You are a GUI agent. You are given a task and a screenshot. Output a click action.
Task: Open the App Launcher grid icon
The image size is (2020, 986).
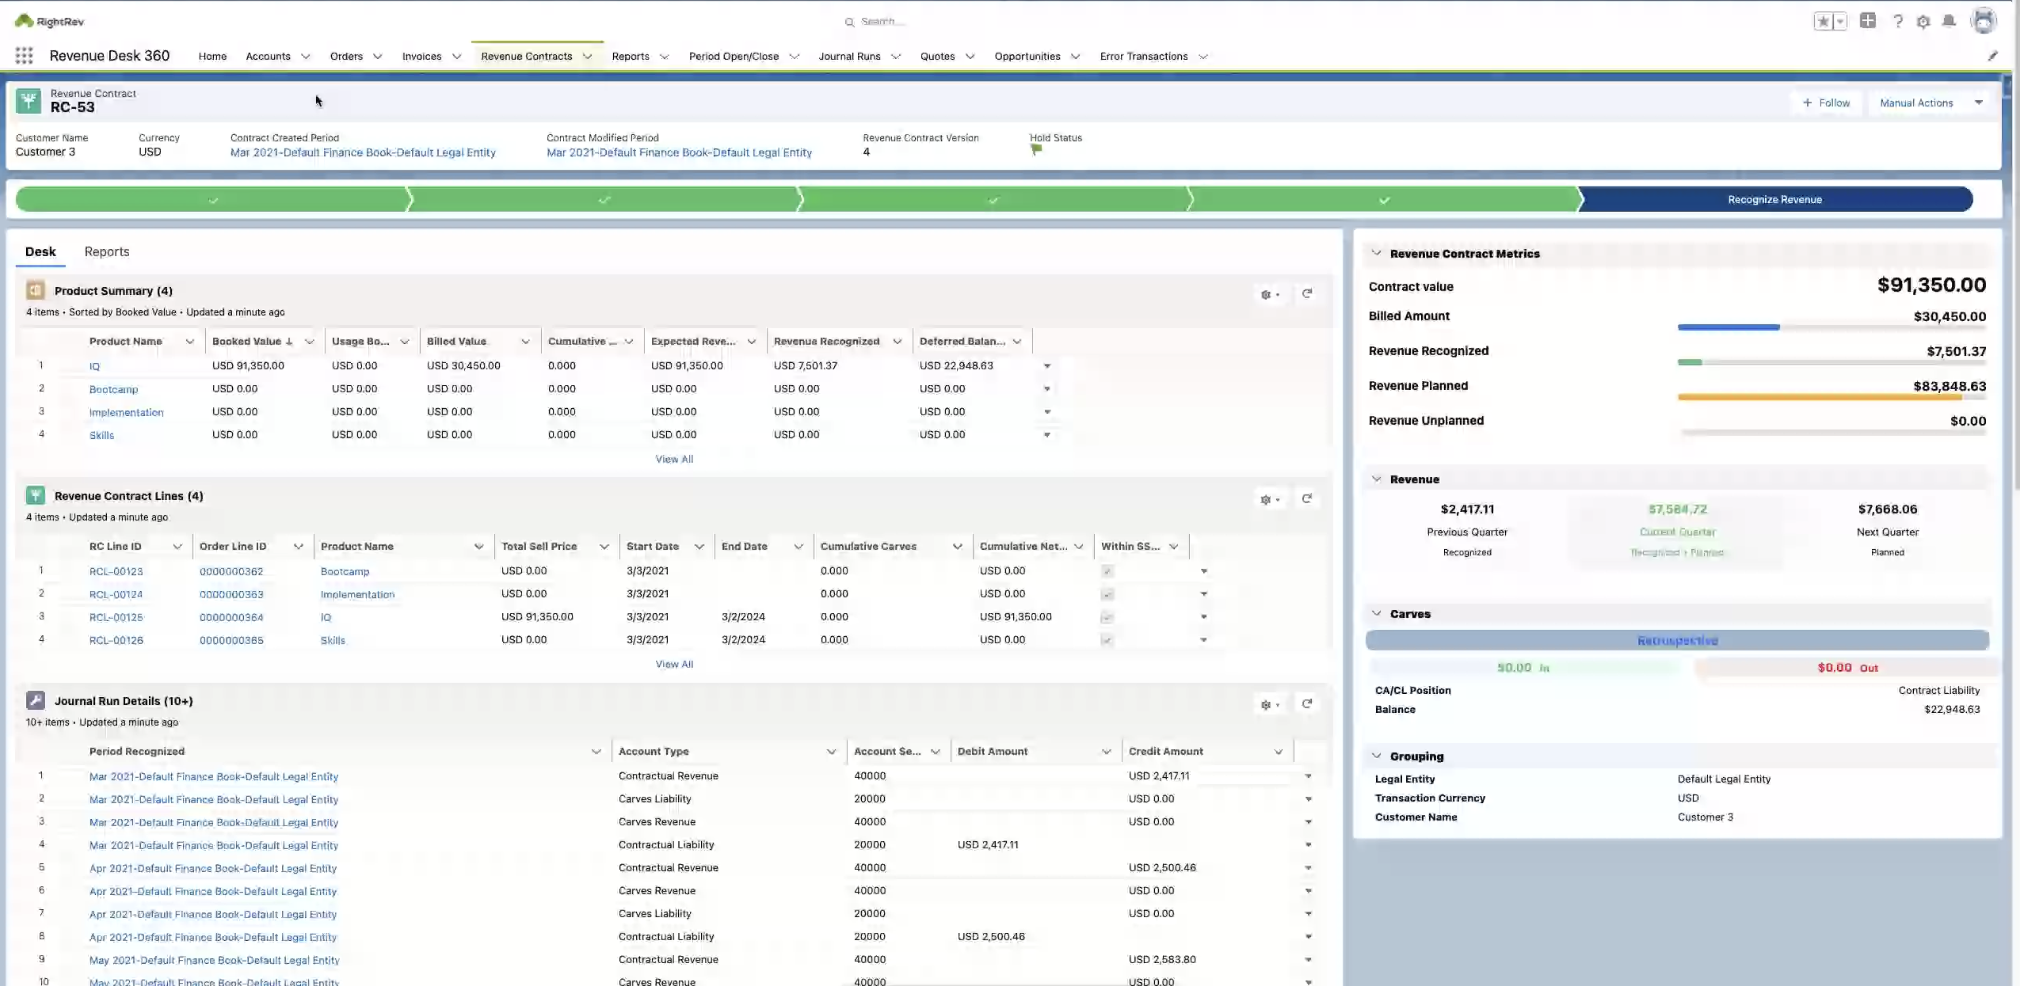(x=22, y=55)
